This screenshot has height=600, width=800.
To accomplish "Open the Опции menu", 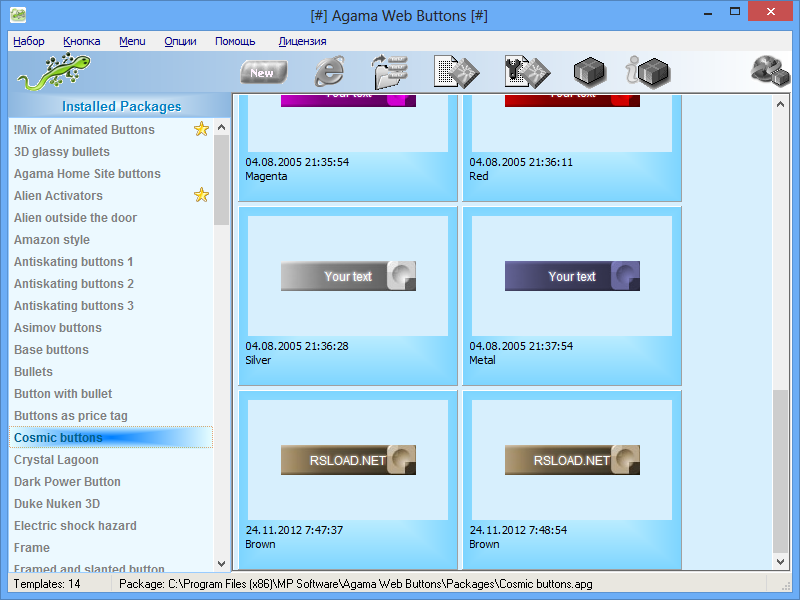I will point(179,41).
